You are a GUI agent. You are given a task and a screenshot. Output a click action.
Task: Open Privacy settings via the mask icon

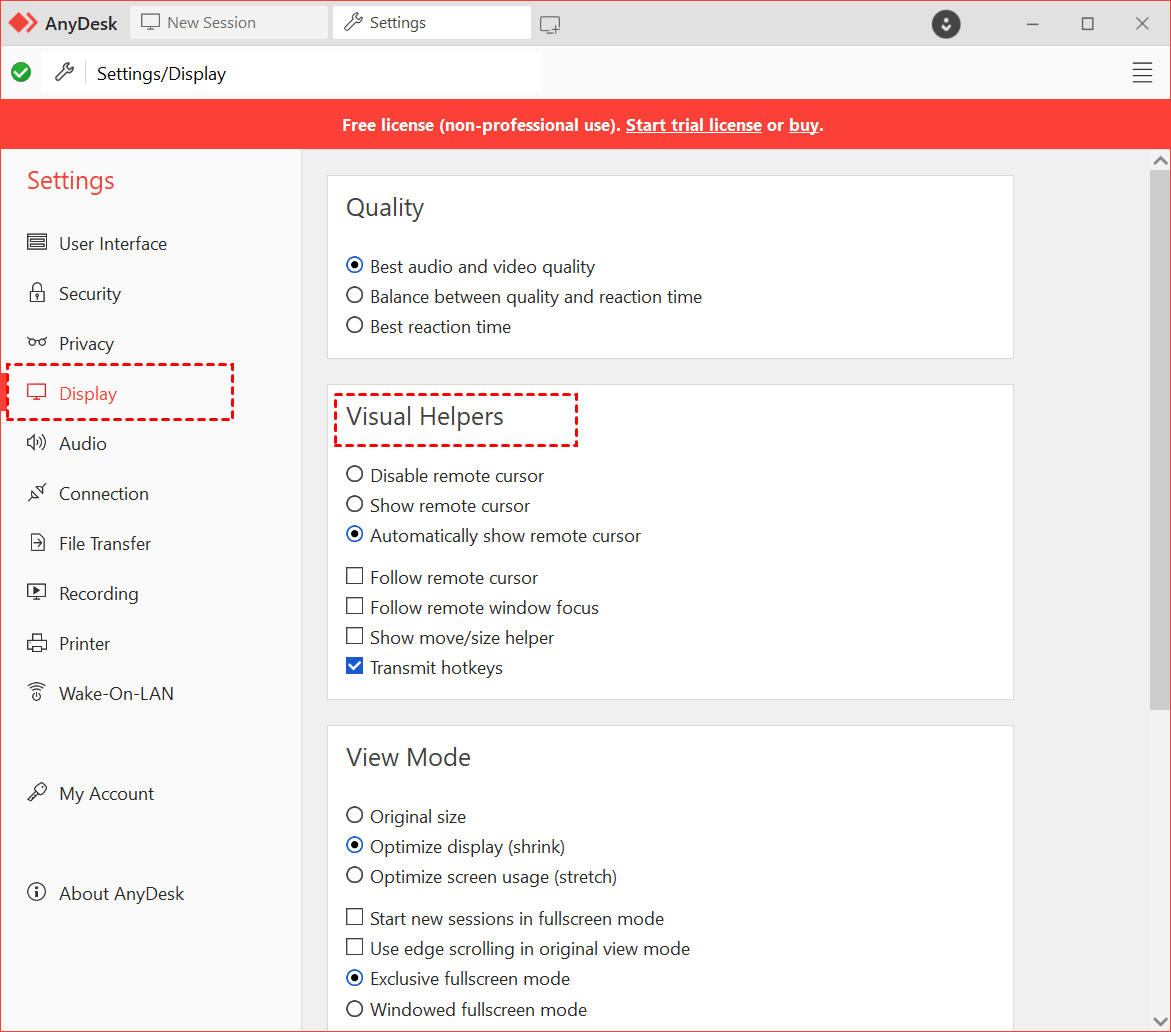36,343
